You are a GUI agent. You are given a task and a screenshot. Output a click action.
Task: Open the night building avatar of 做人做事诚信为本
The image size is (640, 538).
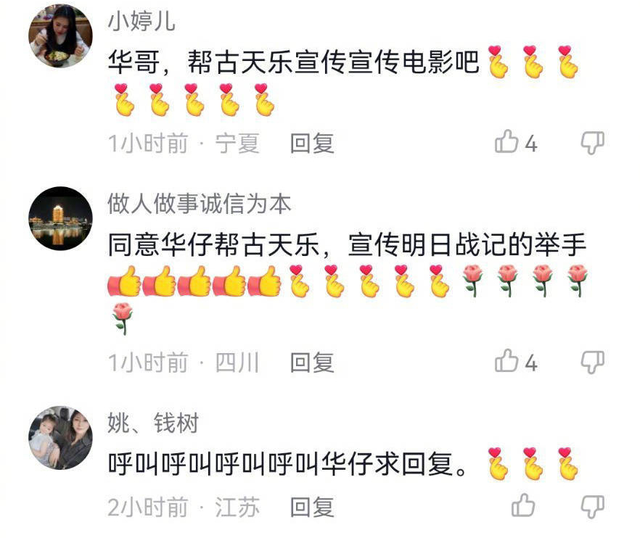pos(60,218)
